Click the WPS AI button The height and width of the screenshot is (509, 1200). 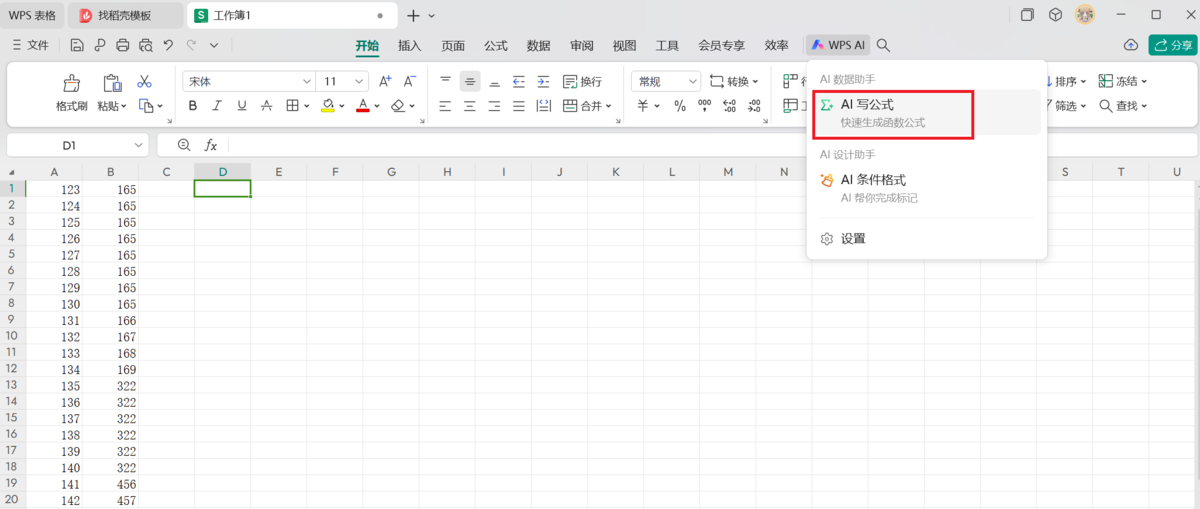coord(839,45)
